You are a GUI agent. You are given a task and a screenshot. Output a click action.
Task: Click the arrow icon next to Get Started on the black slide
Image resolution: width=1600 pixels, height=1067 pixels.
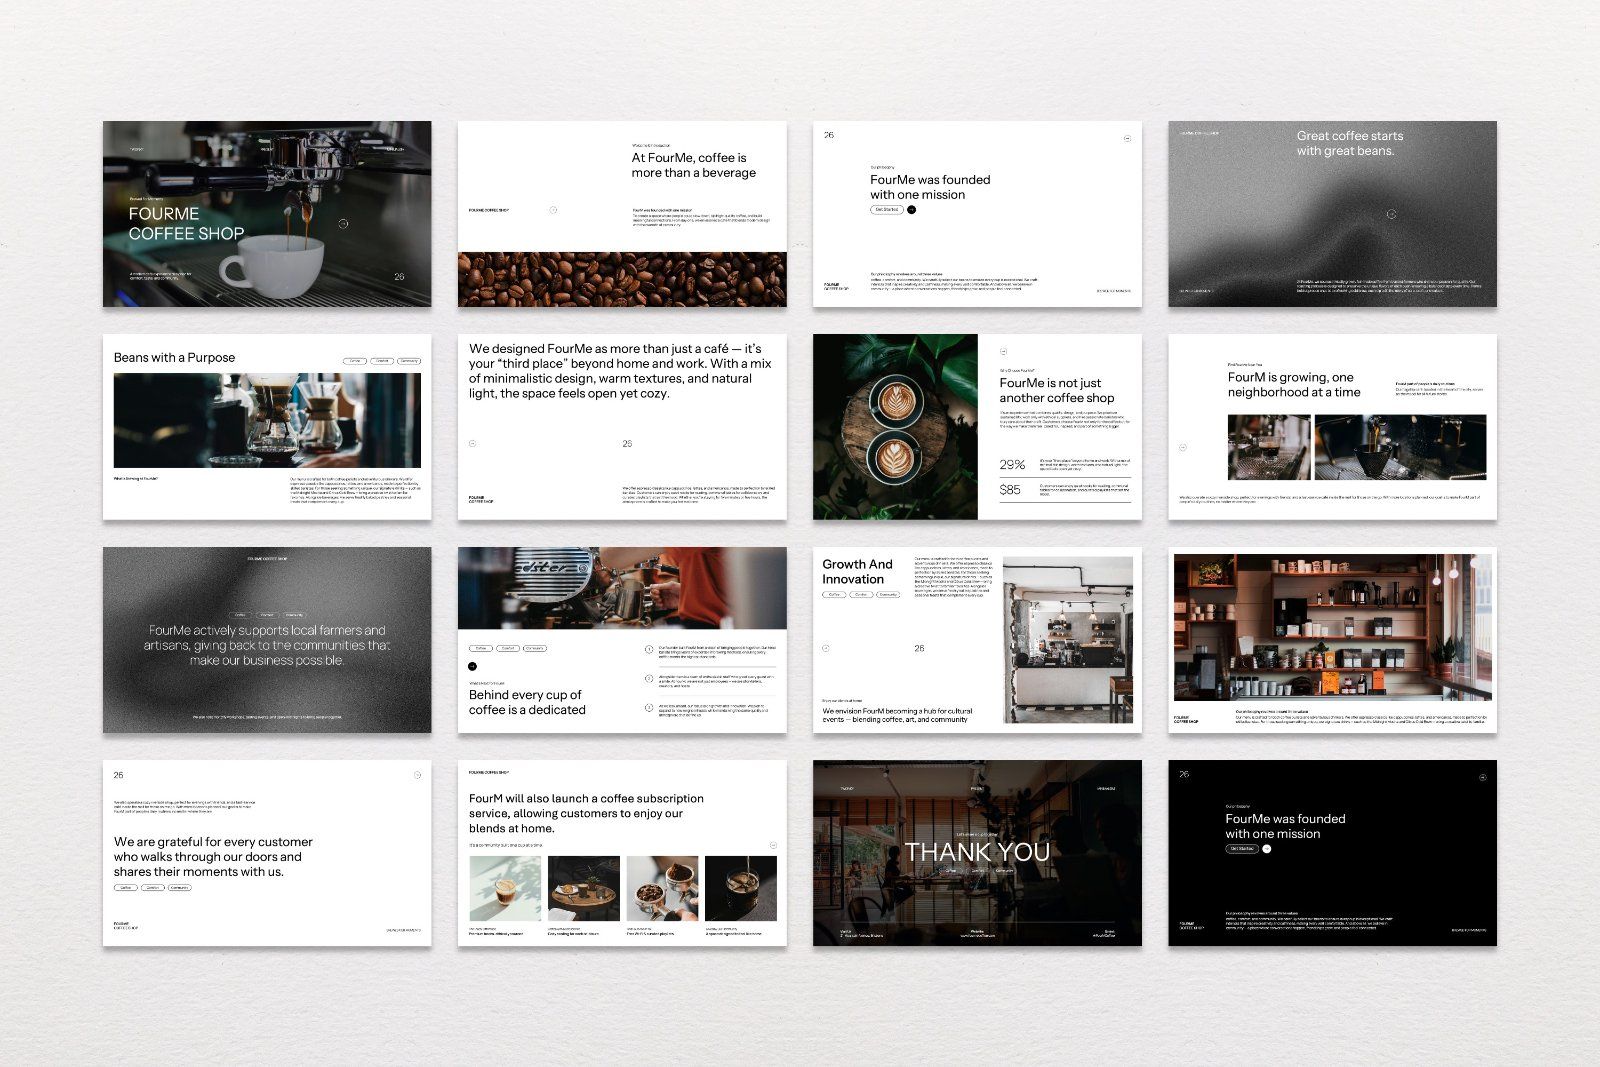tap(1267, 848)
